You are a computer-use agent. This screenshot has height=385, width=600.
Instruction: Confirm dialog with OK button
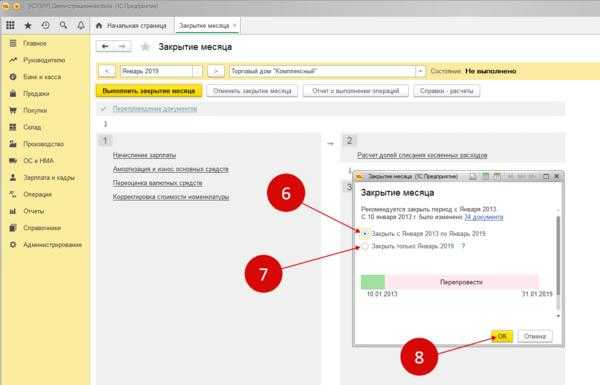coord(502,336)
